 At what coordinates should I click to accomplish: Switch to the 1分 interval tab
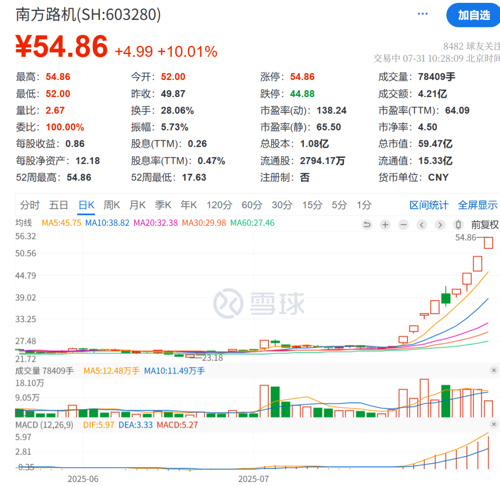click(364, 205)
